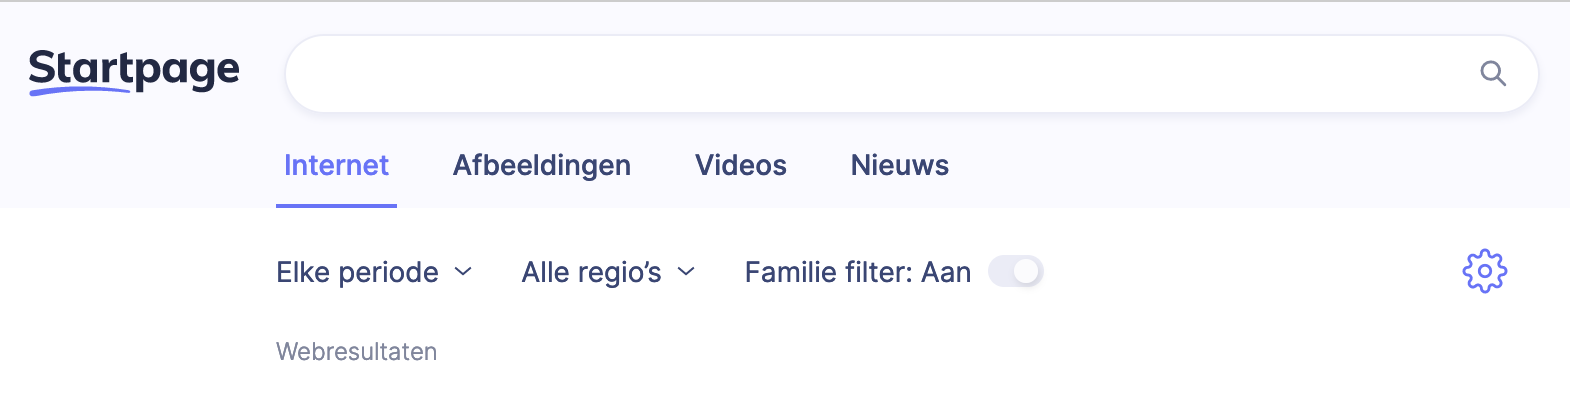
Task: Click the Webresultaten heading text
Action: (x=357, y=352)
